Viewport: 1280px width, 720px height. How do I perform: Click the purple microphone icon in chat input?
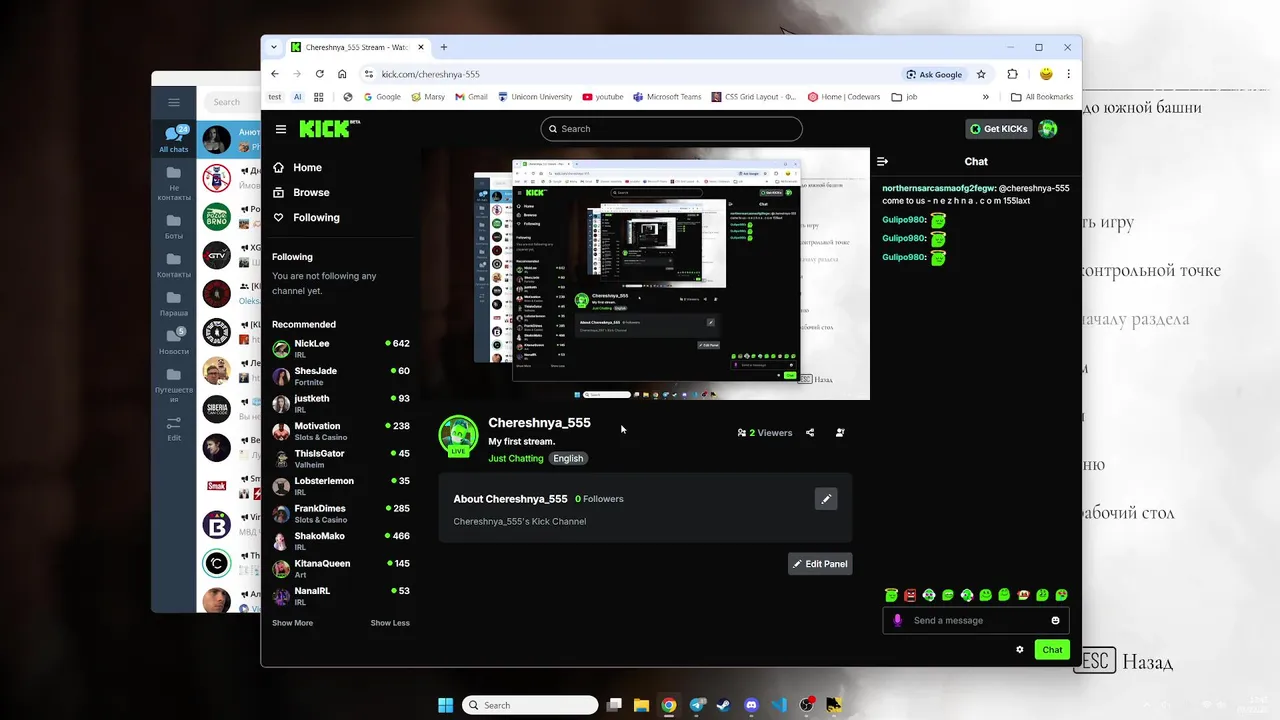[897, 620]
